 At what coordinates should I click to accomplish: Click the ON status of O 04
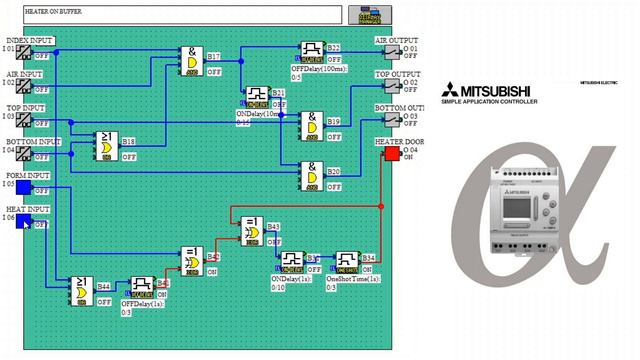coord(408,157)
